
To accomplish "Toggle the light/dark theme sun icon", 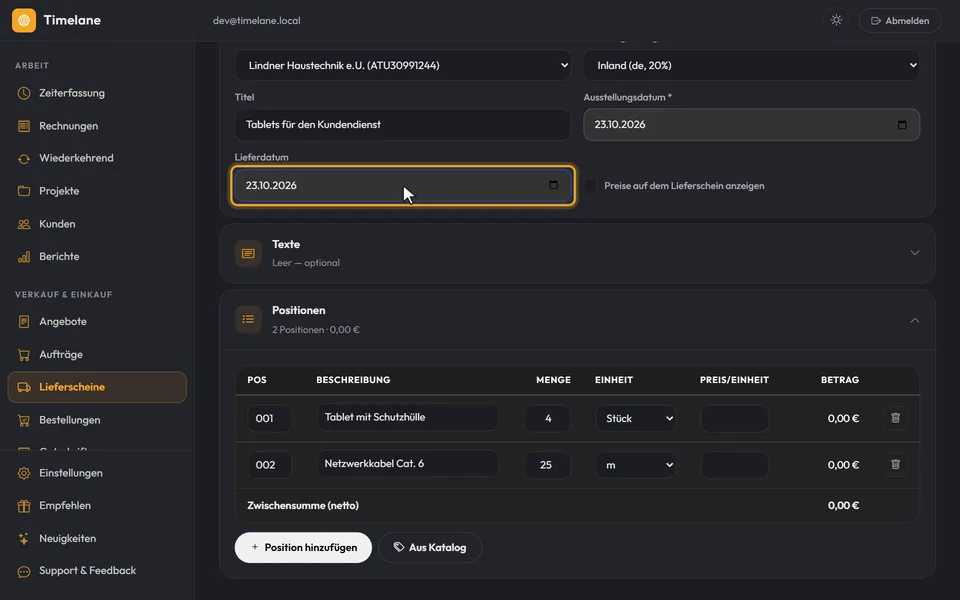I will (836, 20).
